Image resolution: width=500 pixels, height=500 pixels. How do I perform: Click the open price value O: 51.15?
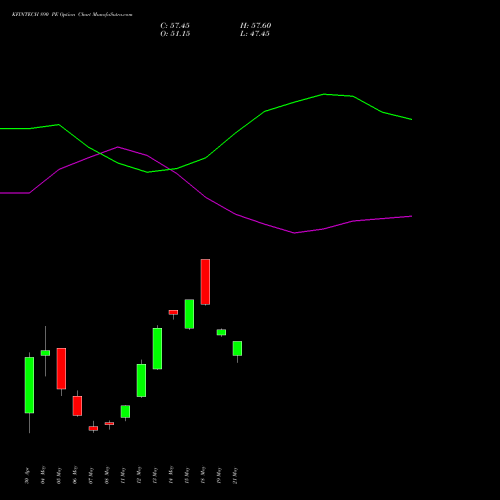tap(175, 34)
